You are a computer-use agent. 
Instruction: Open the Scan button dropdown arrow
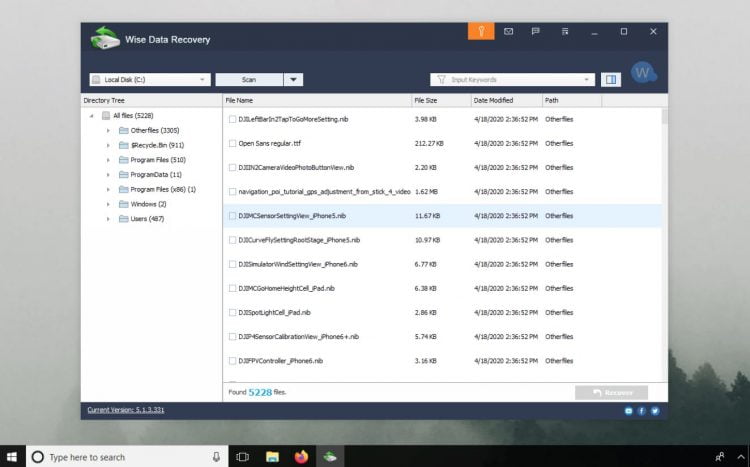pyautogui.click(x=293, y=79)
